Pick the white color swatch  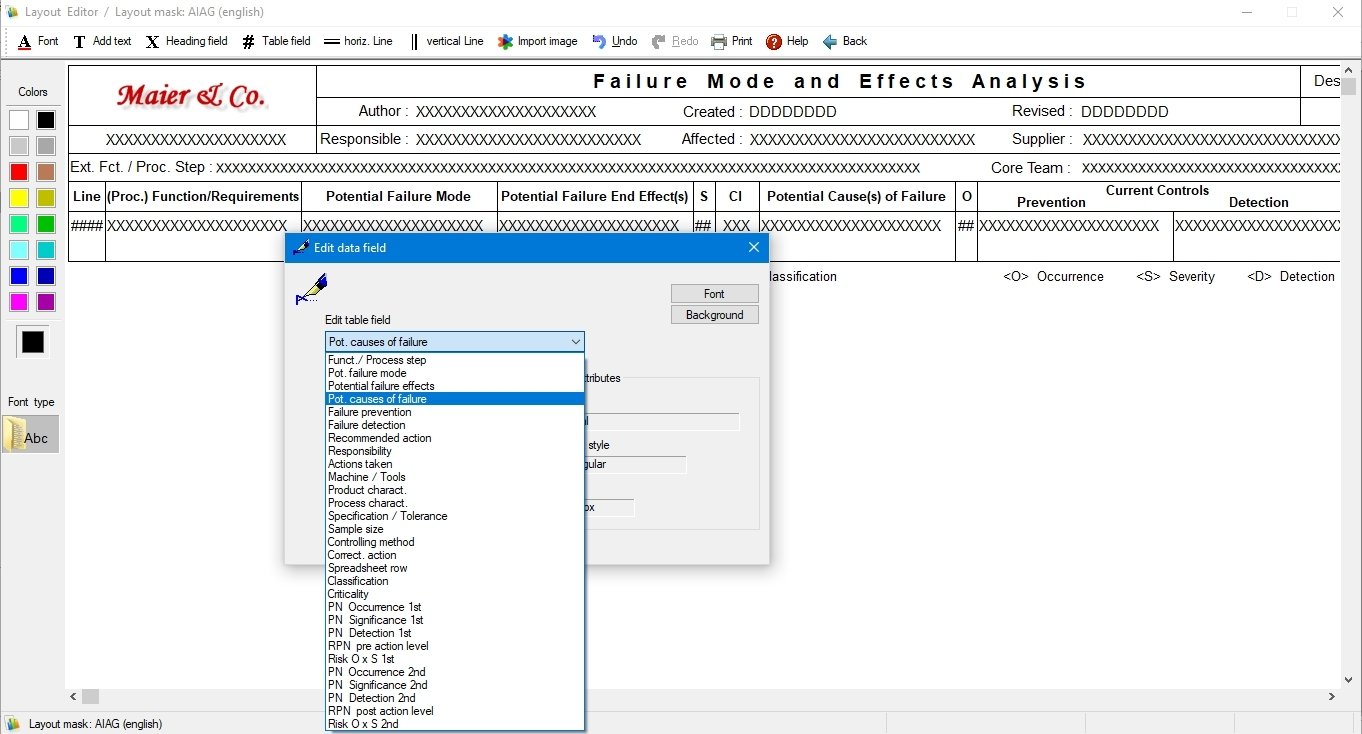pos(19,120)
